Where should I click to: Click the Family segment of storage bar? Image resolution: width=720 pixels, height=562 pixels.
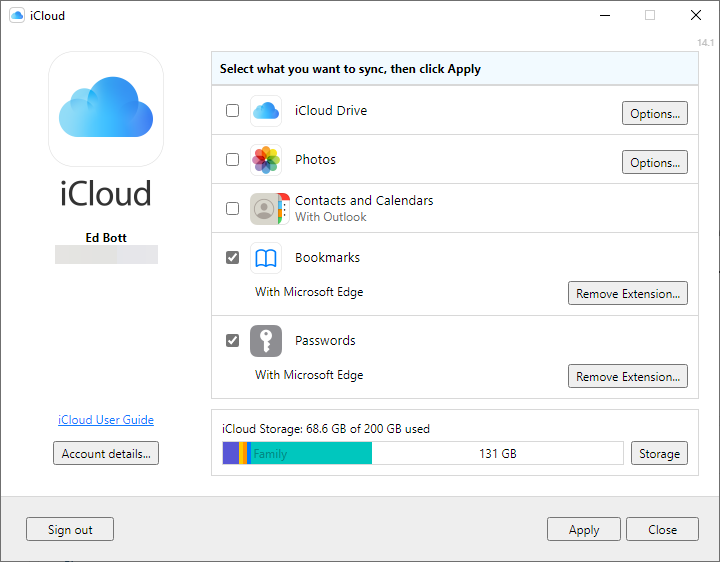click(311, 453)
